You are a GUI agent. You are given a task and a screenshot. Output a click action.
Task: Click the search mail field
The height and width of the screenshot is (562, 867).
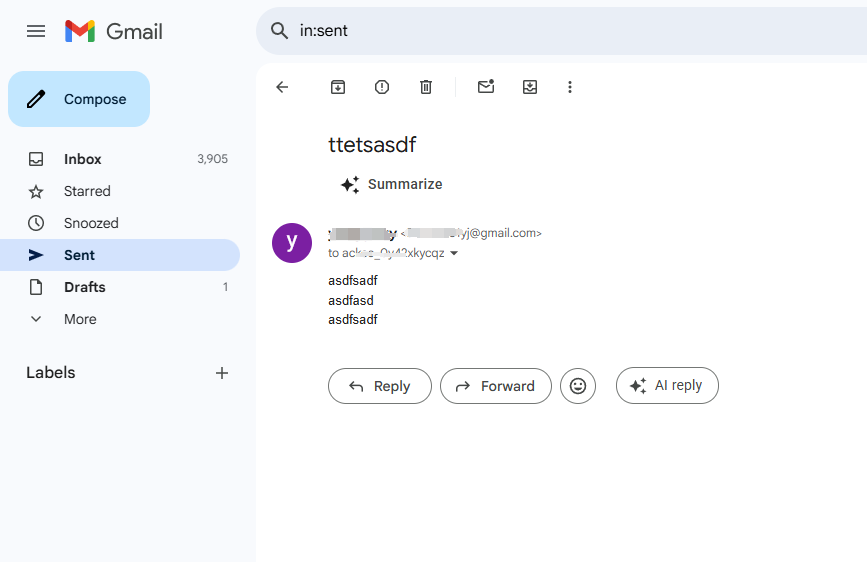560,31
